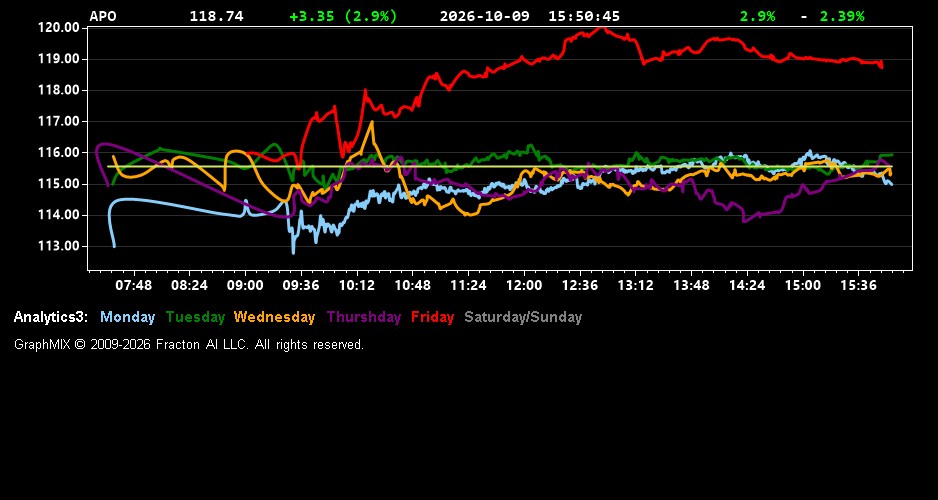Select the Tuesday legend label
Screen dimensions: 938x500
(x=195, y=317)
